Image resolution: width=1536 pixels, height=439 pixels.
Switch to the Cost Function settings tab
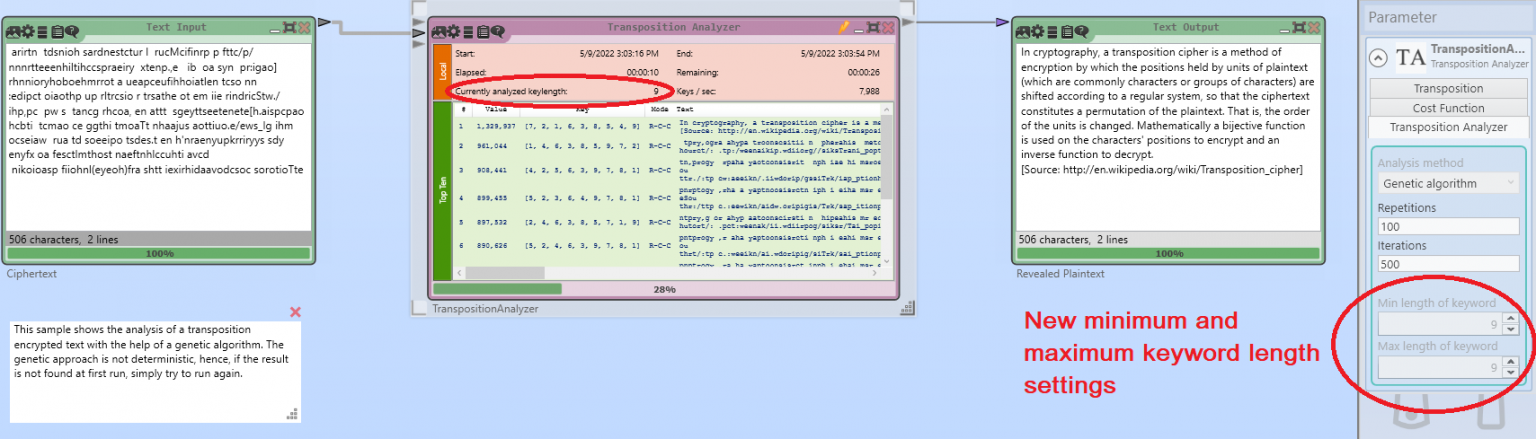[x=1448, y=107]
